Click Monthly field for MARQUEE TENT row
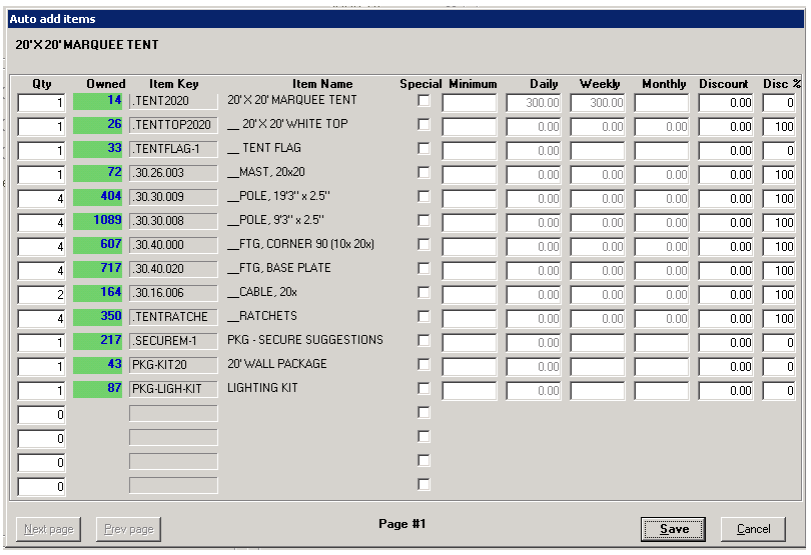 tap(661, 102)
